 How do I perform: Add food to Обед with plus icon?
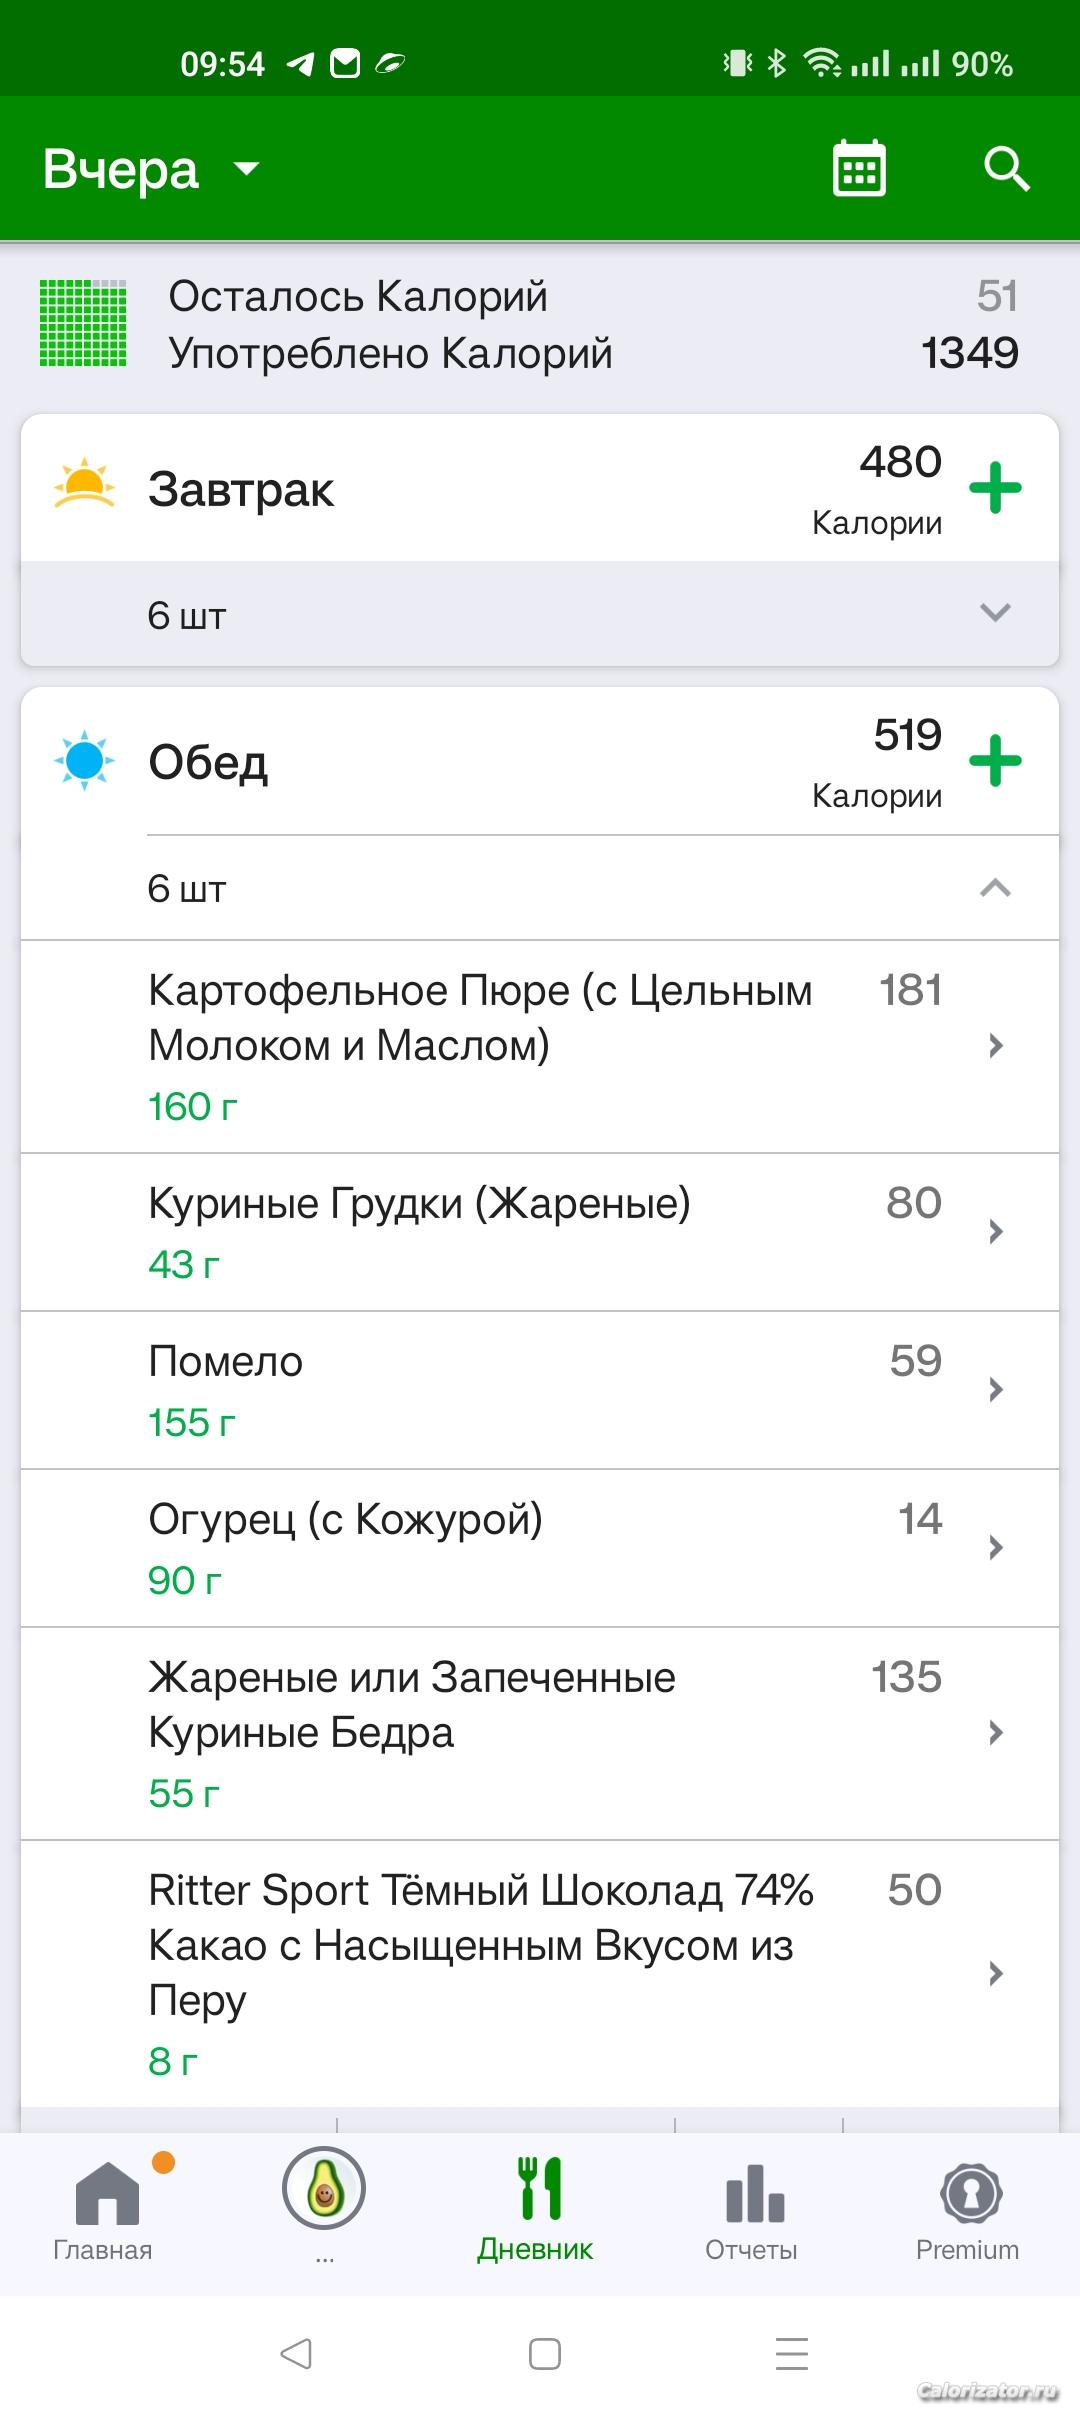pos(995,761)
